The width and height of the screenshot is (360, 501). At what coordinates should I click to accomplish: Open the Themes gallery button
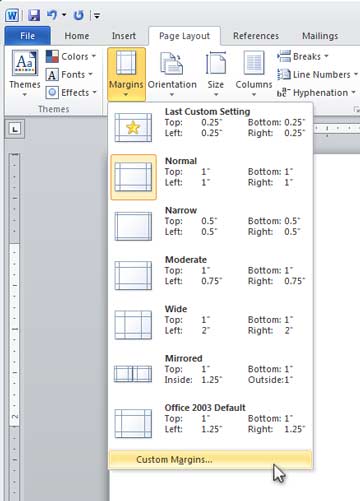[x=25, y=73]
